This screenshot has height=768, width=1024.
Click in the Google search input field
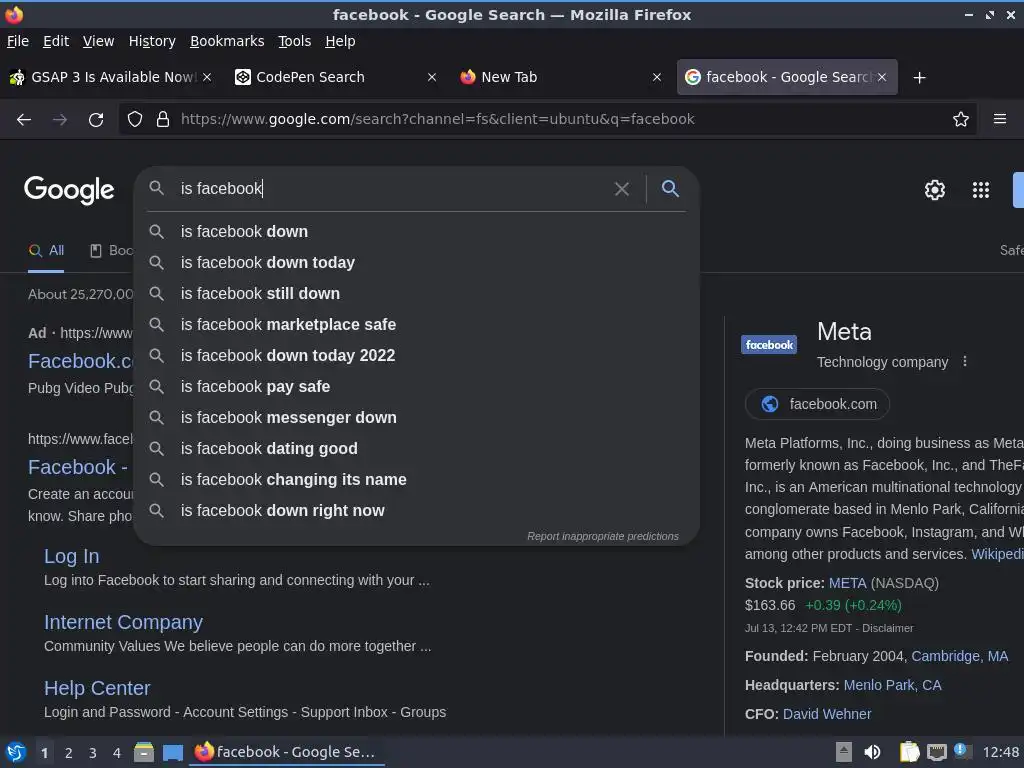pos(392,189)
